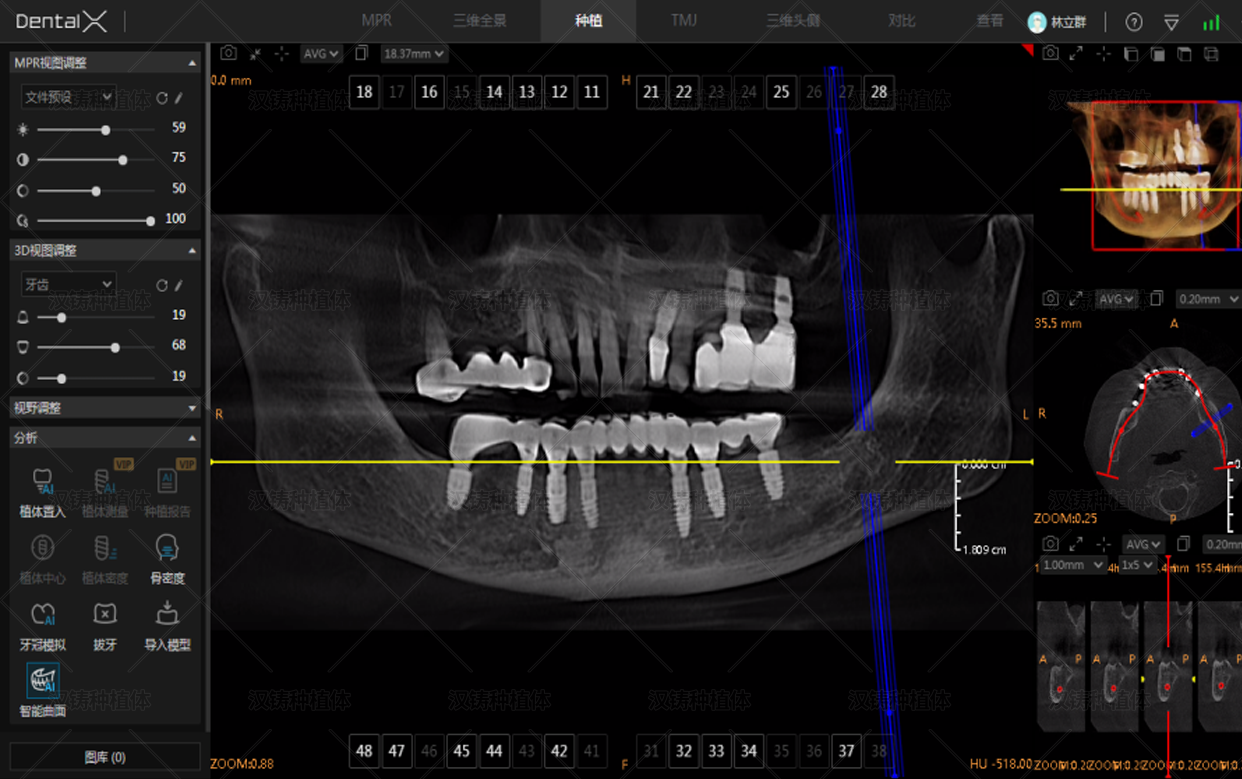Viewport: 1242px width, 779px height.
Task: Go to the 对比 comparison tab
Action: pos(902,21)
